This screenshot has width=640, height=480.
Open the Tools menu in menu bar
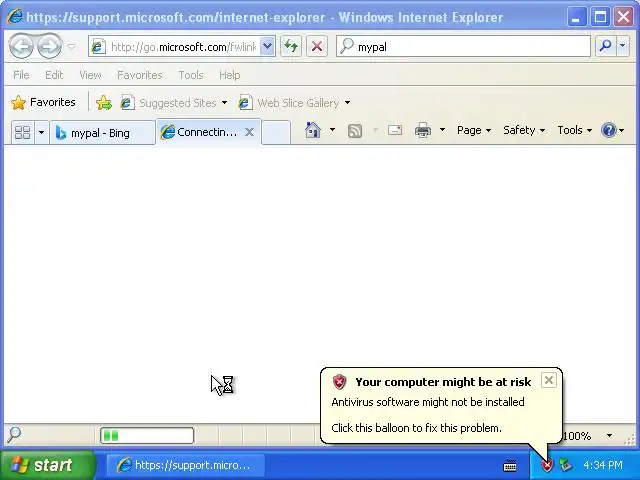click(191, 75)
